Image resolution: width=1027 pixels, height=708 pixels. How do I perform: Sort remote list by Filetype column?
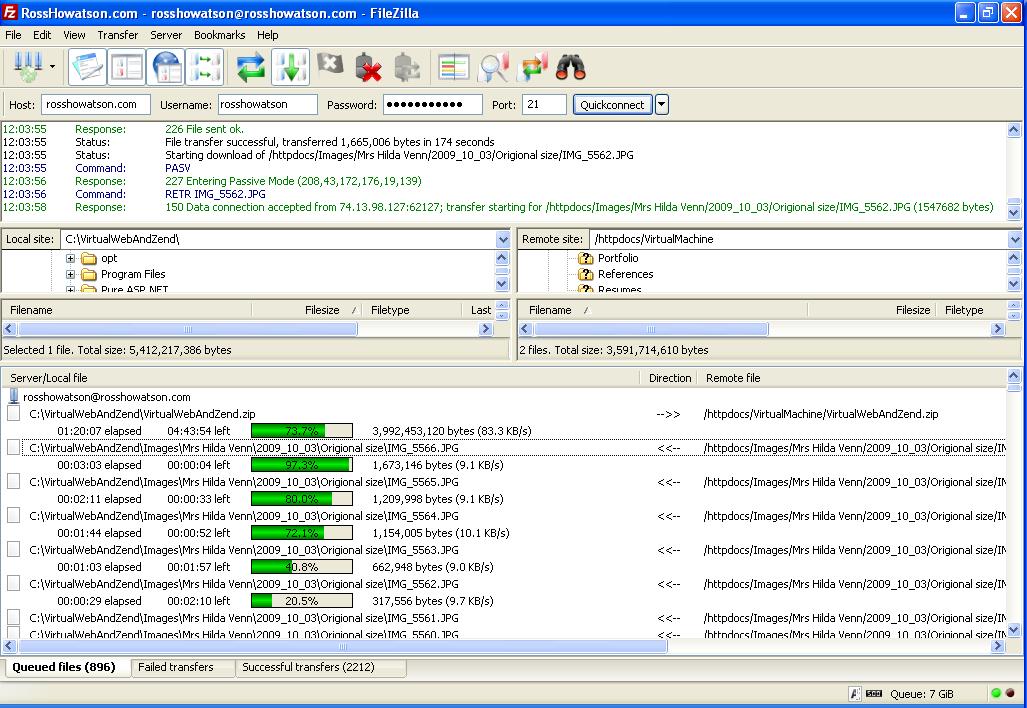click(x=971, y=310)
